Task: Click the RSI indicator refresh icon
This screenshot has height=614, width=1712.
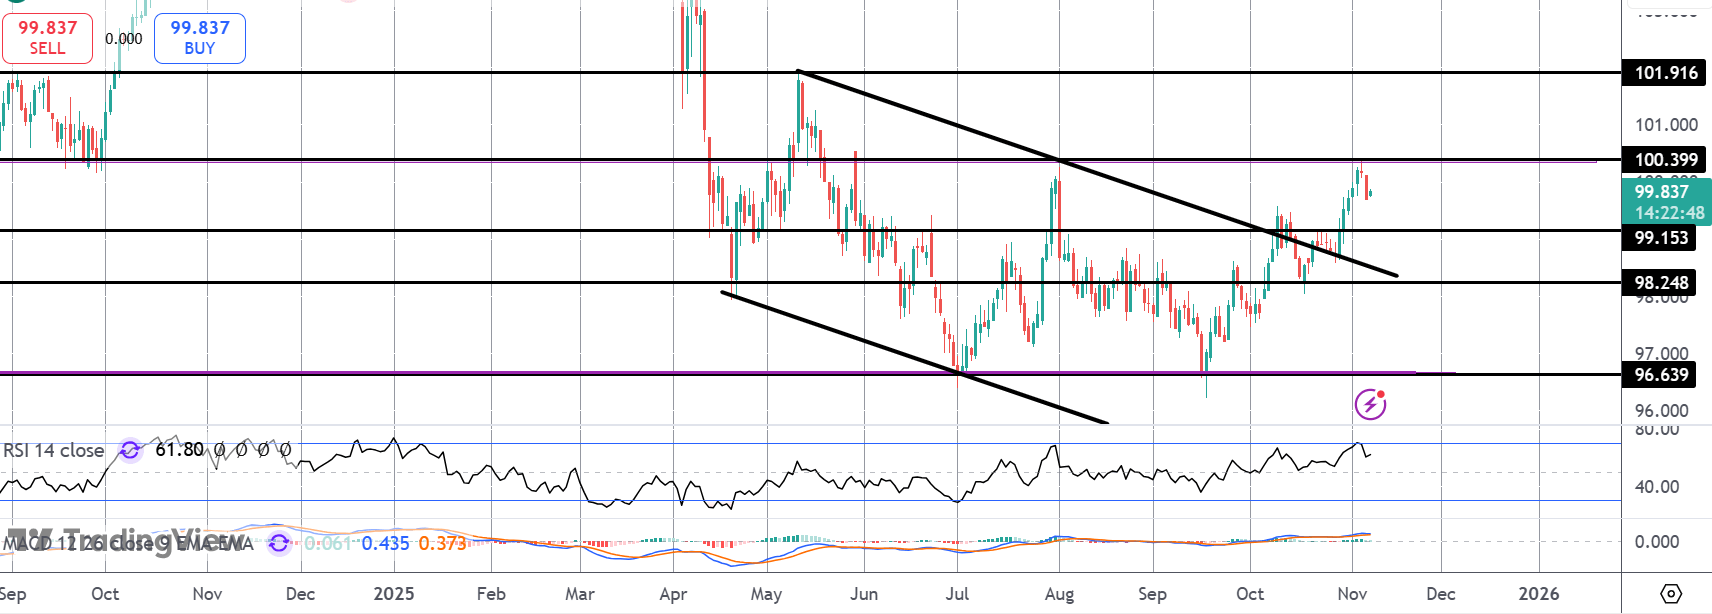Action: tap(130, 450)
